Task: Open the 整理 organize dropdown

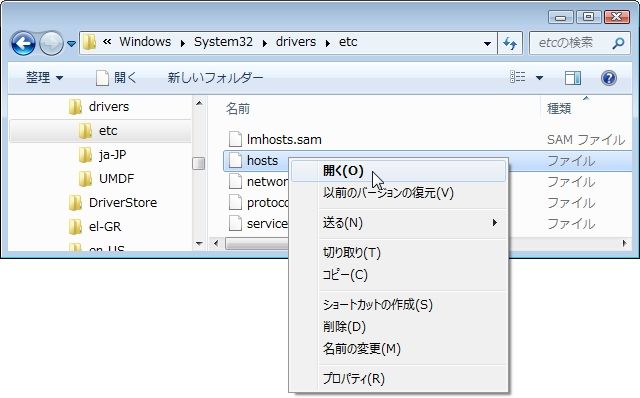Action: pyautogui.click(x=44, y=77)
